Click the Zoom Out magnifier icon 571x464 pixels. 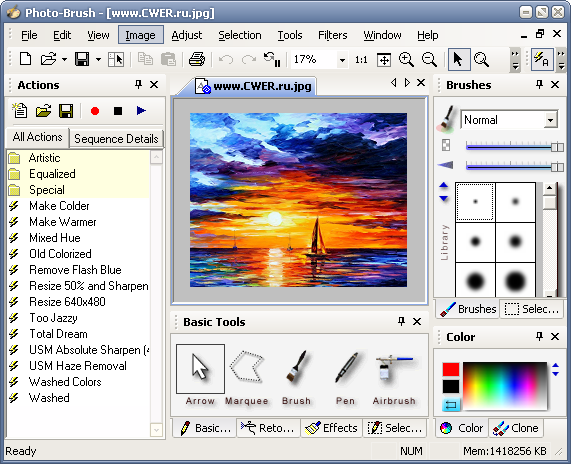[x=429, y=59]
